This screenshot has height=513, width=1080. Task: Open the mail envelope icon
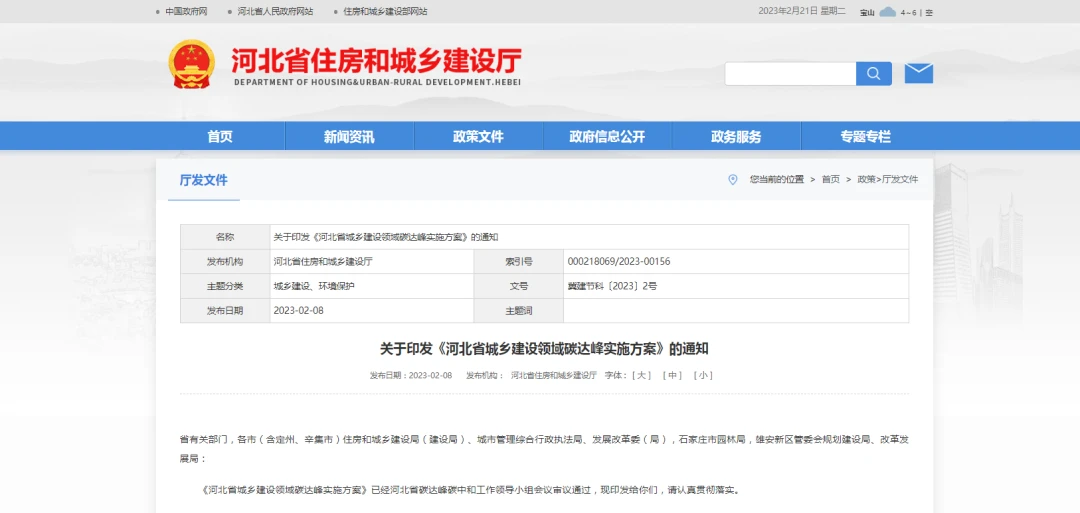pos(918,74)
